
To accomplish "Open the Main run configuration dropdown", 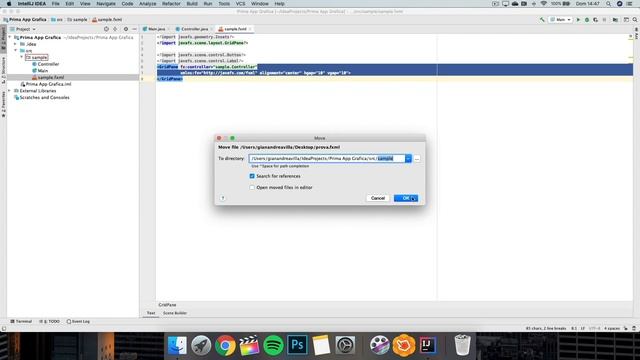I will click(x=561, y=20).
